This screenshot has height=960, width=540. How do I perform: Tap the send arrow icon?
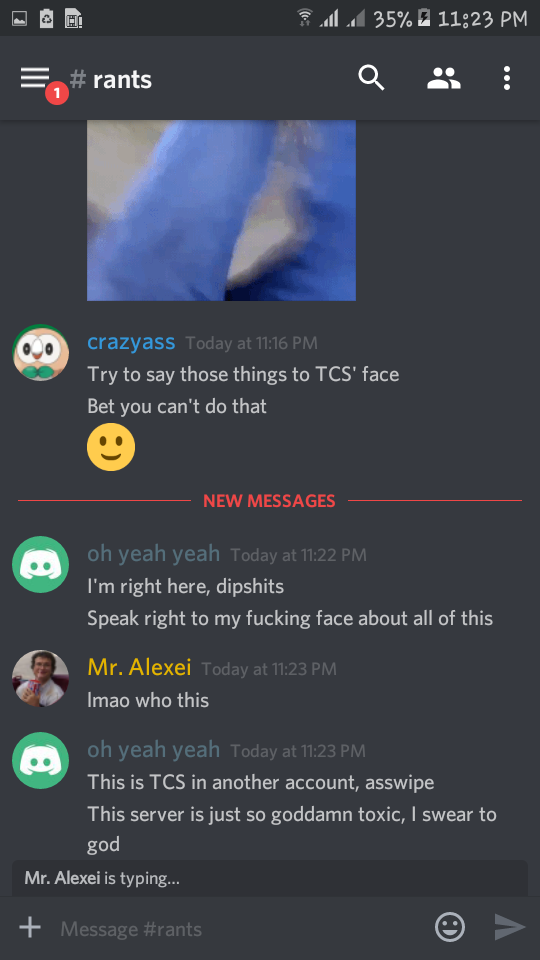coord(509,927)
